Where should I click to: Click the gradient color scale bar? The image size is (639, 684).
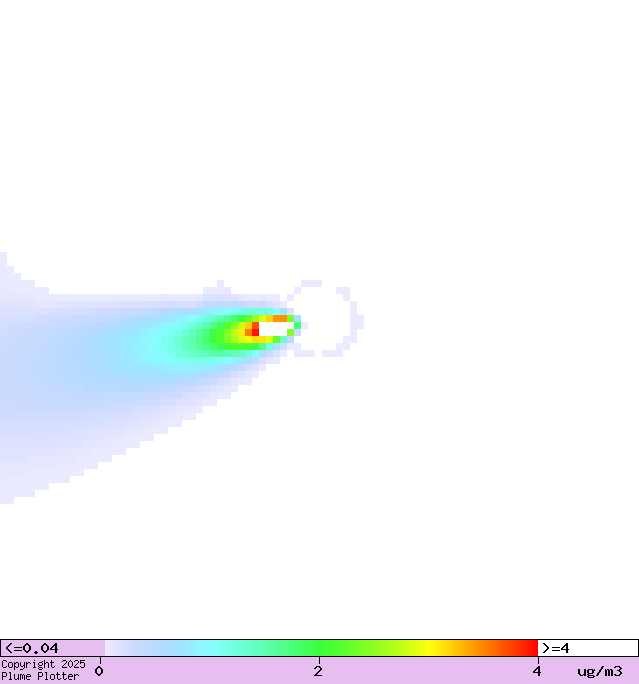[x=321, y=648]
